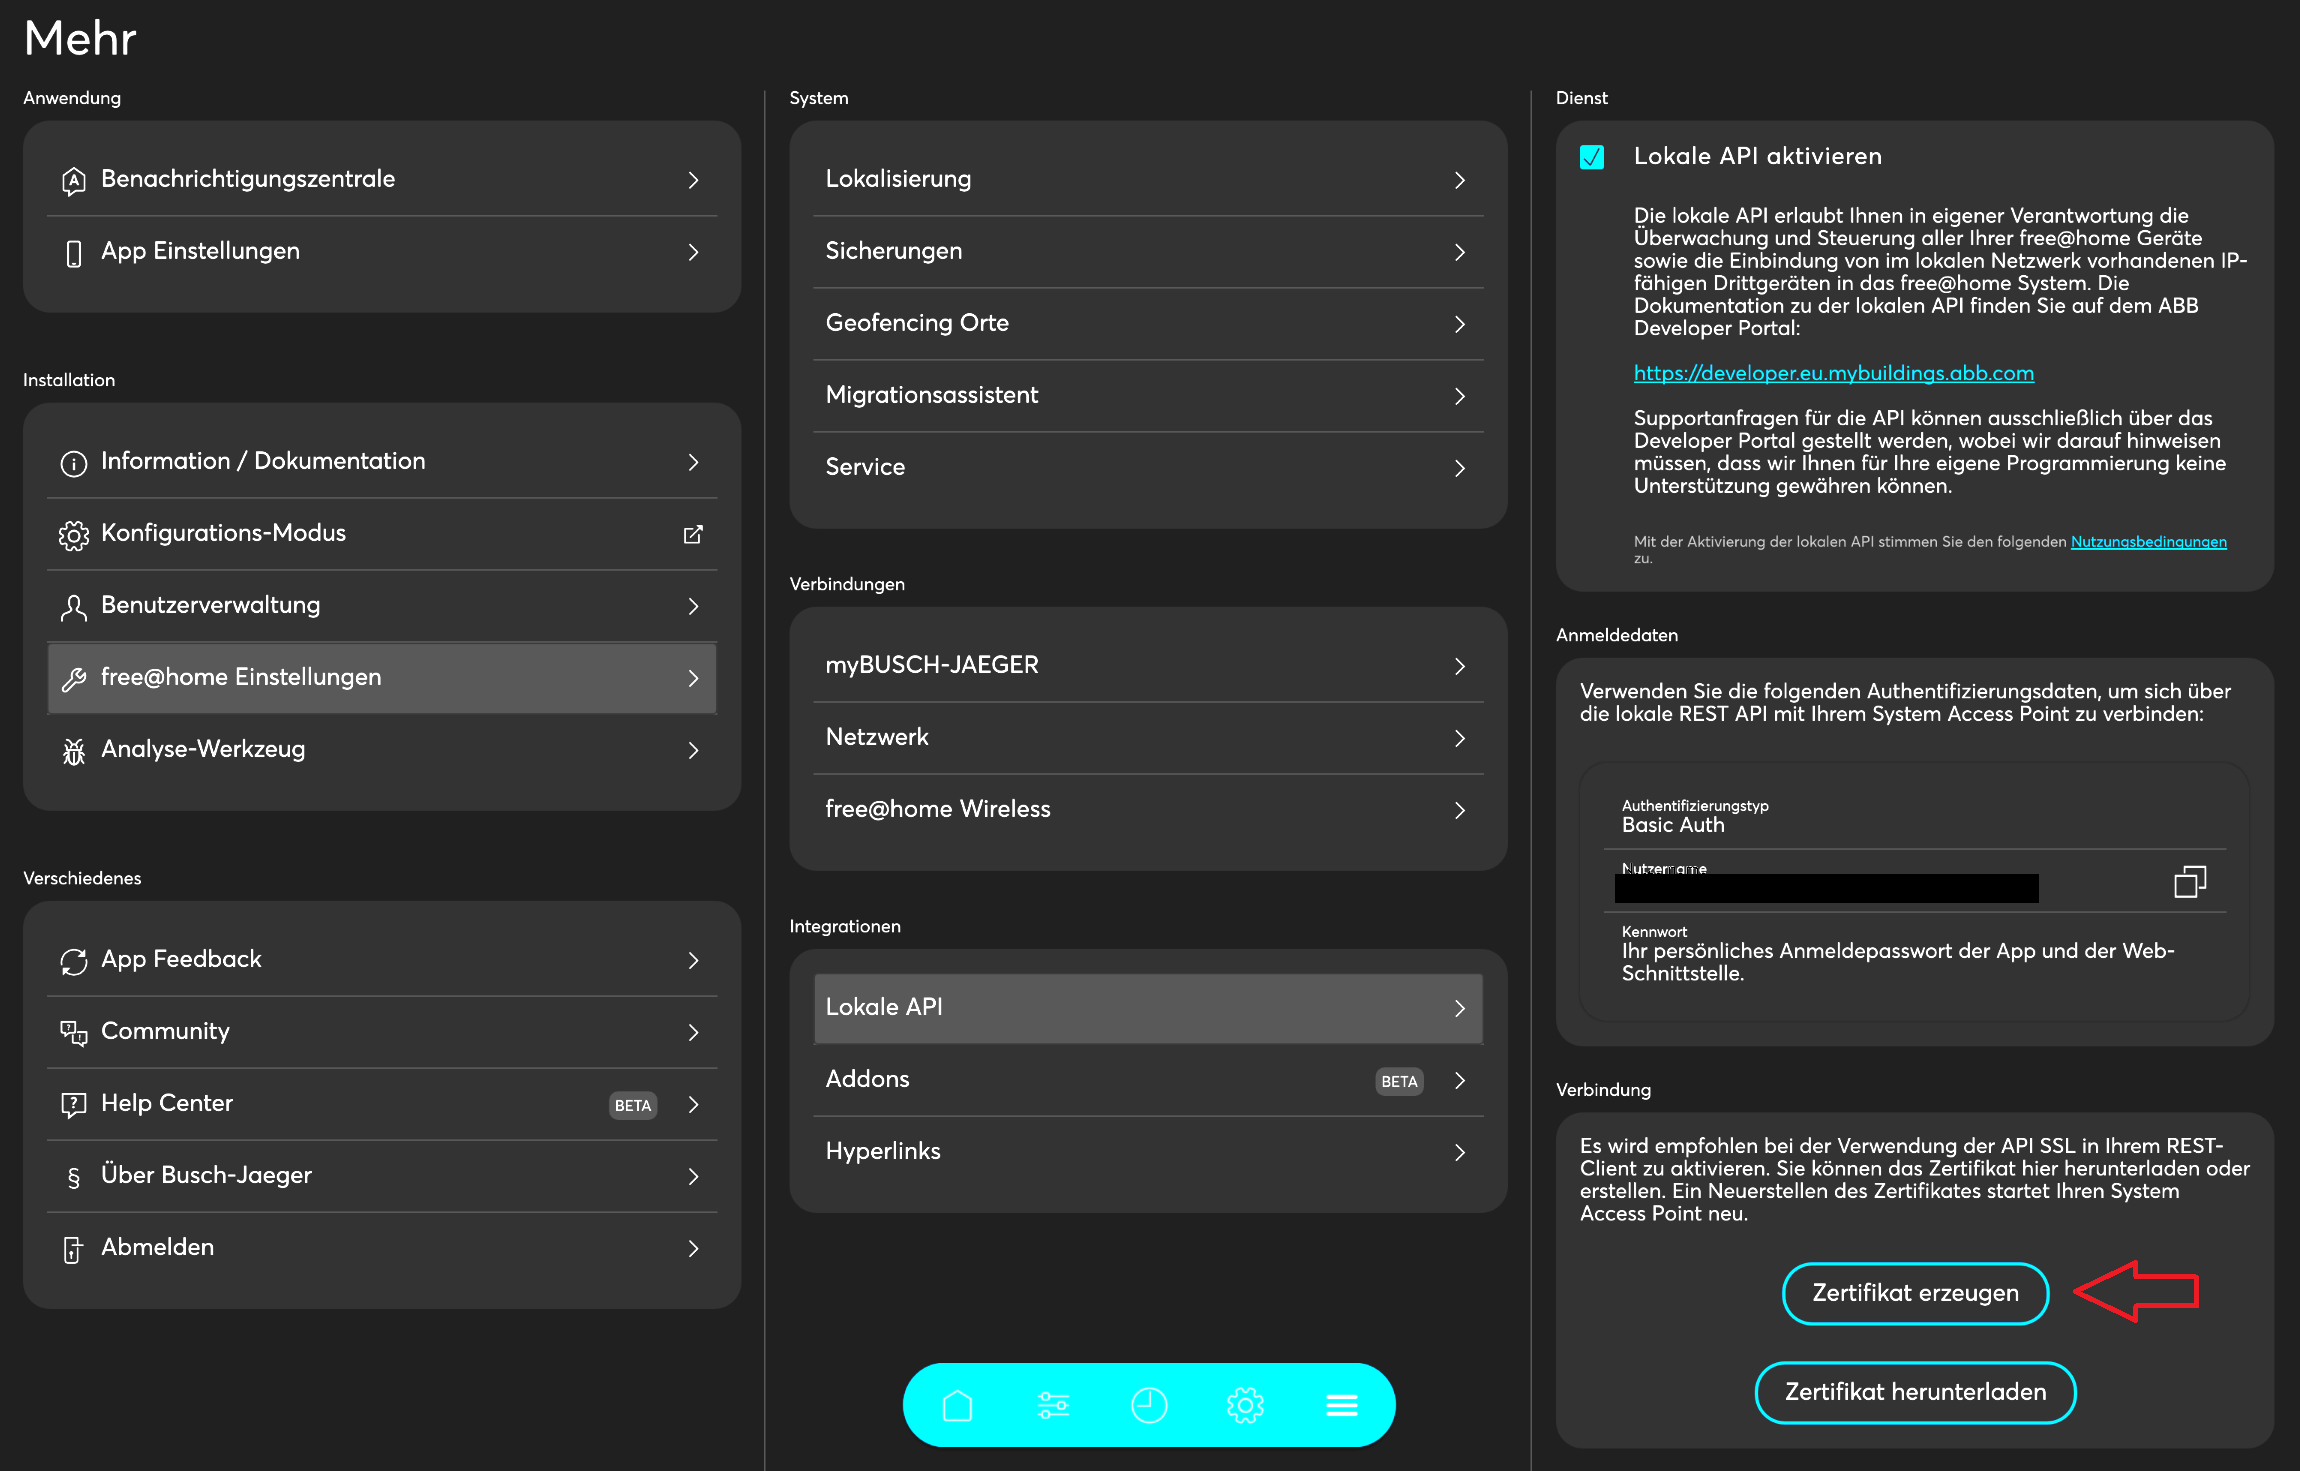Click the redacted Nutzername field
This screenshot has width=2300, height=1471.
point(1826,888)
